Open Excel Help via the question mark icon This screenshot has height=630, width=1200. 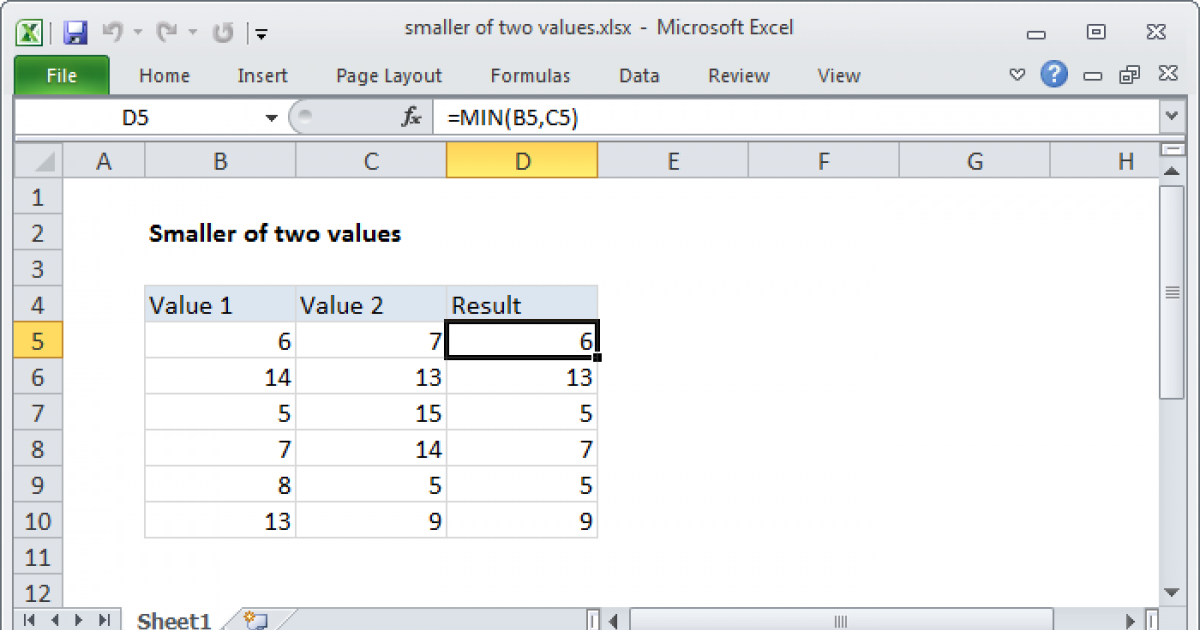coord(1054,75)
